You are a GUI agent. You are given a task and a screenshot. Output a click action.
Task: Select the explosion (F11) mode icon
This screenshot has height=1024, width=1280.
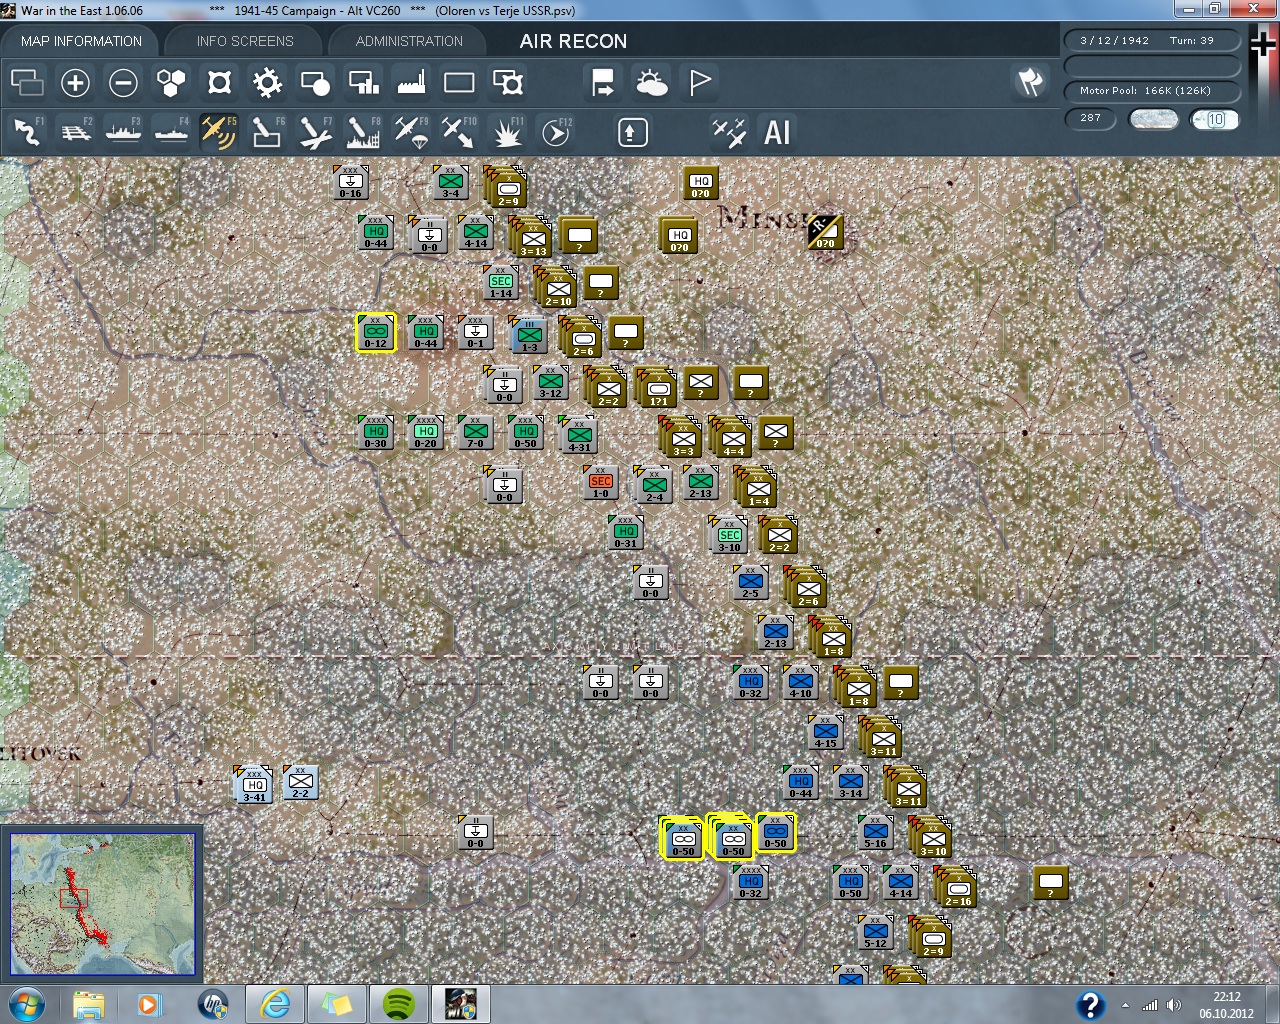(507, 132)
